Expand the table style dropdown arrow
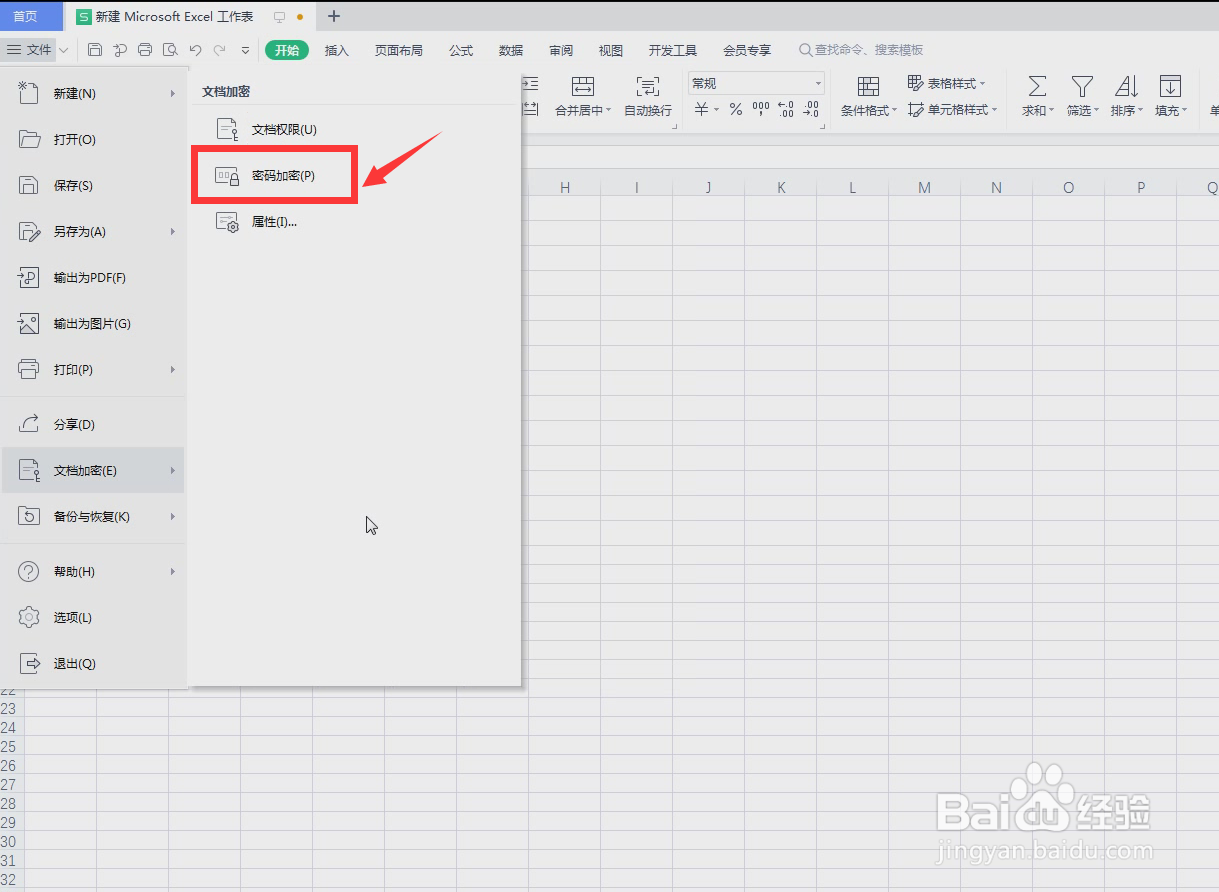The image size is (1219, 892). pos(982,84)
